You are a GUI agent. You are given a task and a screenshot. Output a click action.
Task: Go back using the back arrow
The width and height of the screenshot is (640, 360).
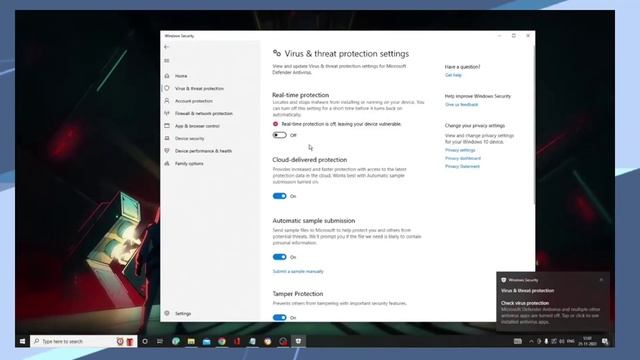pos(166,47)
